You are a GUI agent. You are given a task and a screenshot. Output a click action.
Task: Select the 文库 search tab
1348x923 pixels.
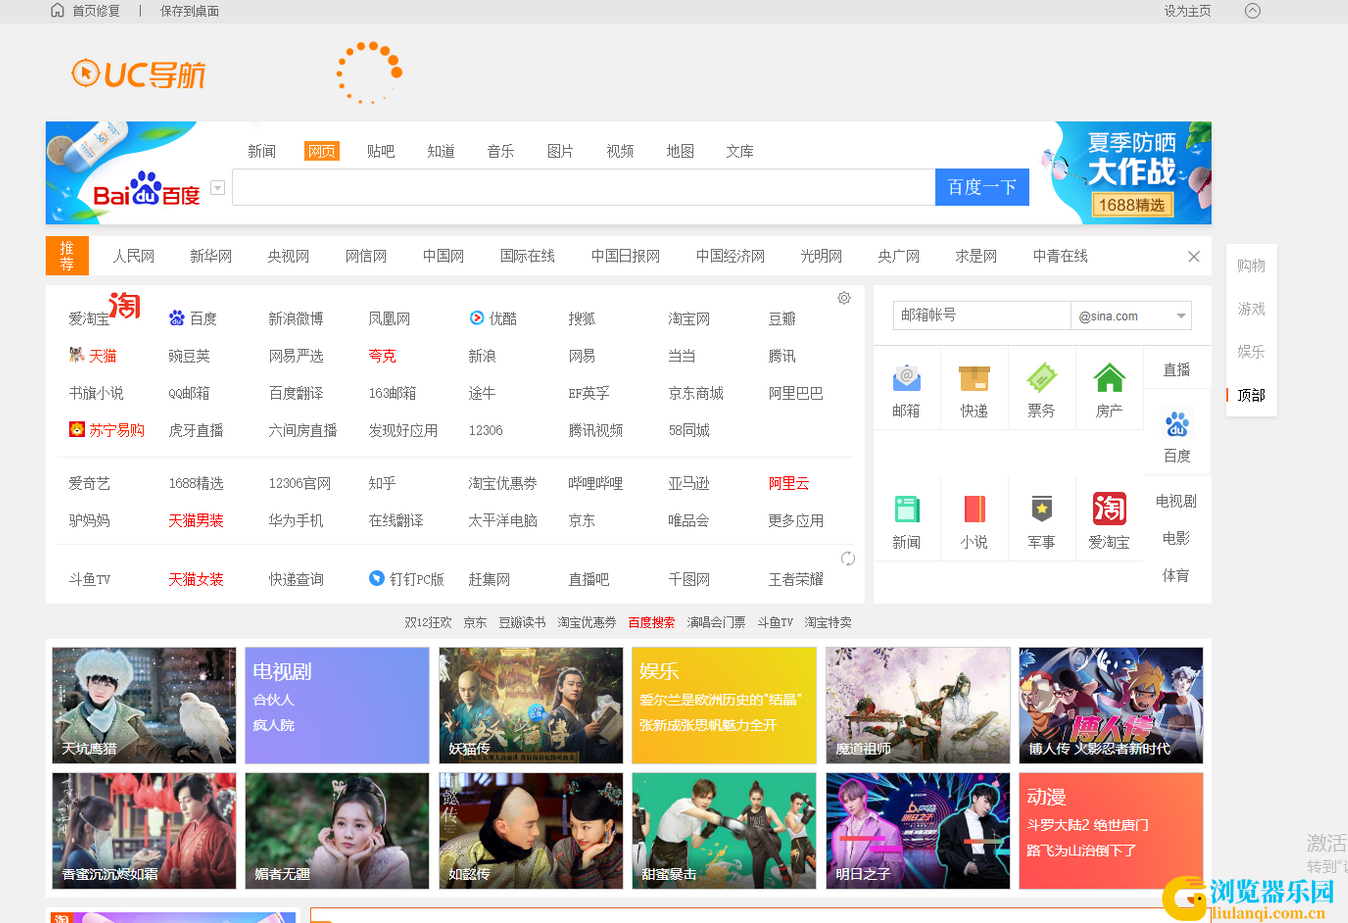(x=740, y=151)
